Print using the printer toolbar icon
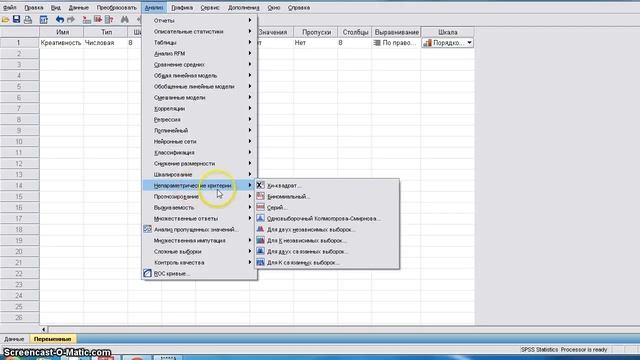The image size is (640, 360). [x=28, y=20]
